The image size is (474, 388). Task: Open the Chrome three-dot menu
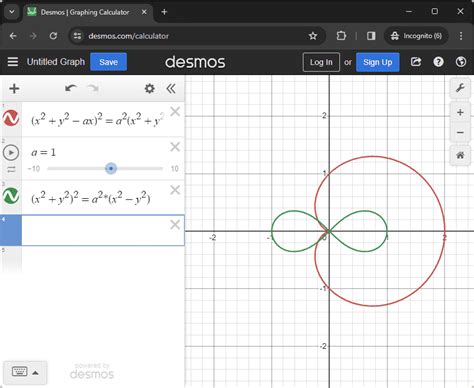pos(461,36)
